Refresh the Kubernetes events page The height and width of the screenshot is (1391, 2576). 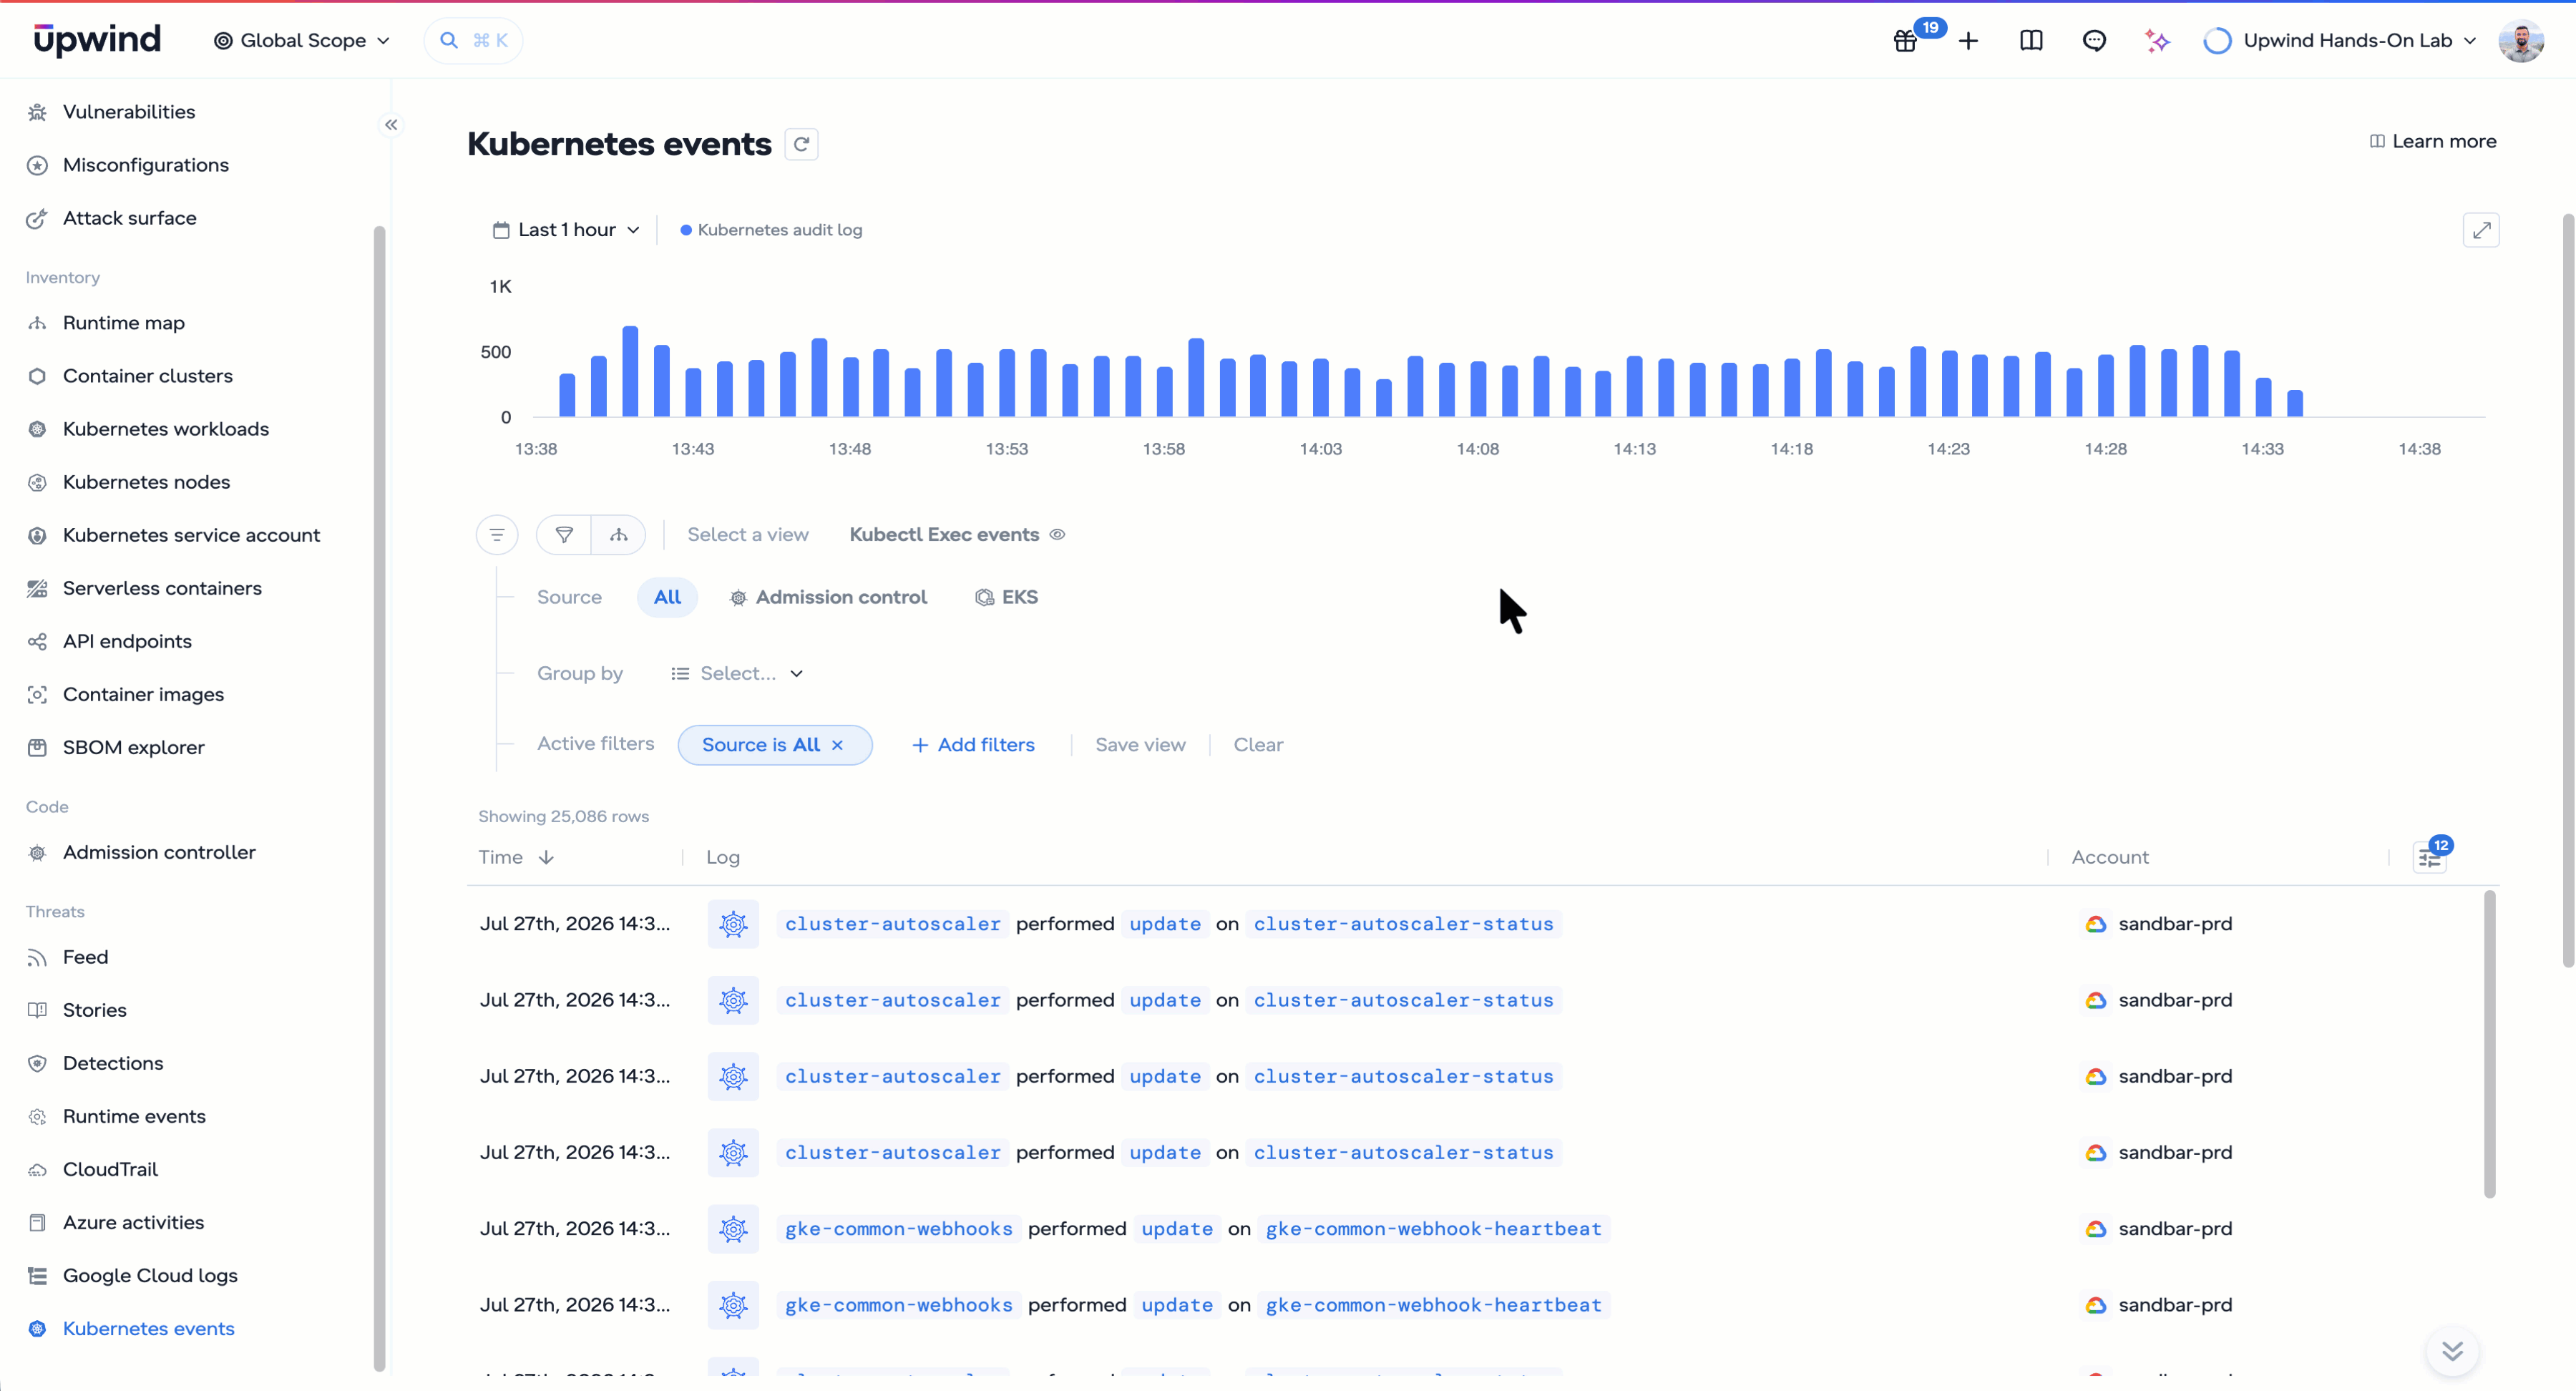801,144
